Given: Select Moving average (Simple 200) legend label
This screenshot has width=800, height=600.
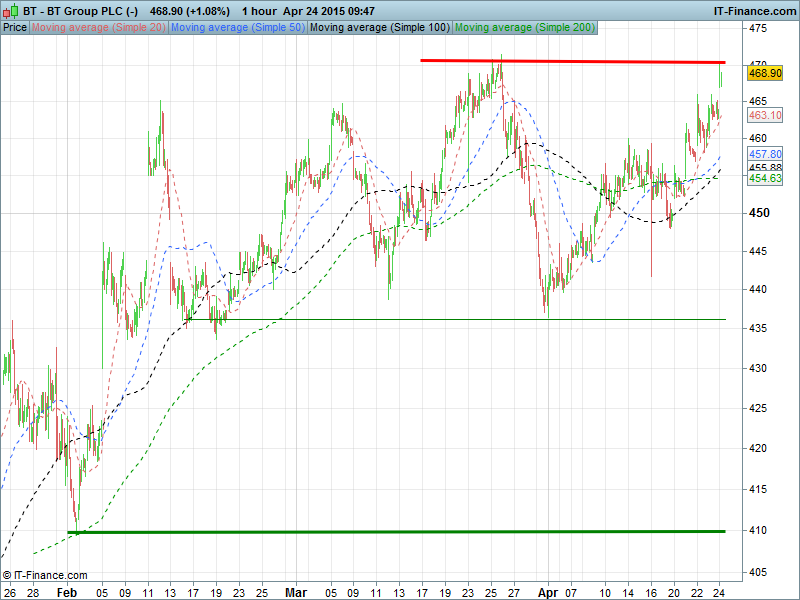Looking at the screenshot, I should click(523, 27).
